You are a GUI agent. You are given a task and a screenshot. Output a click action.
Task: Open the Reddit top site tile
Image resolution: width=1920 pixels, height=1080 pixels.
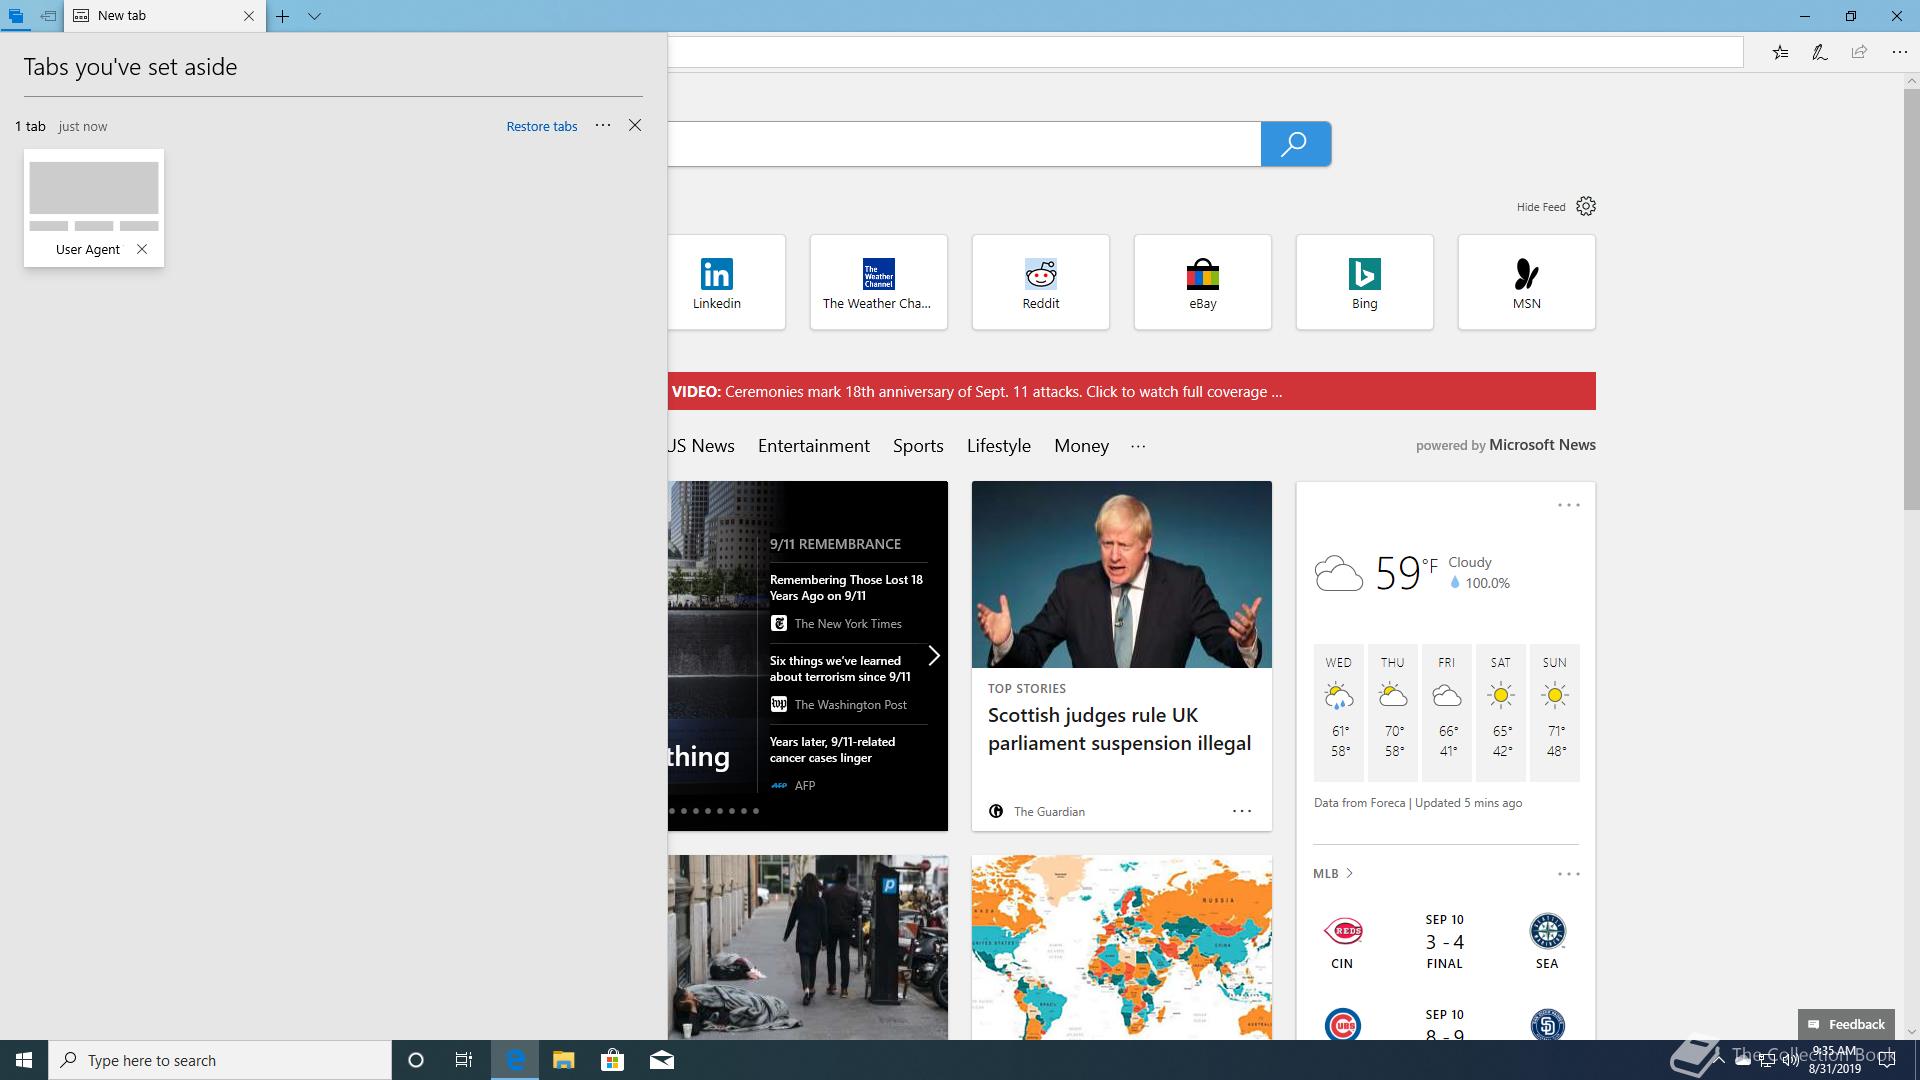[1041, 282]
